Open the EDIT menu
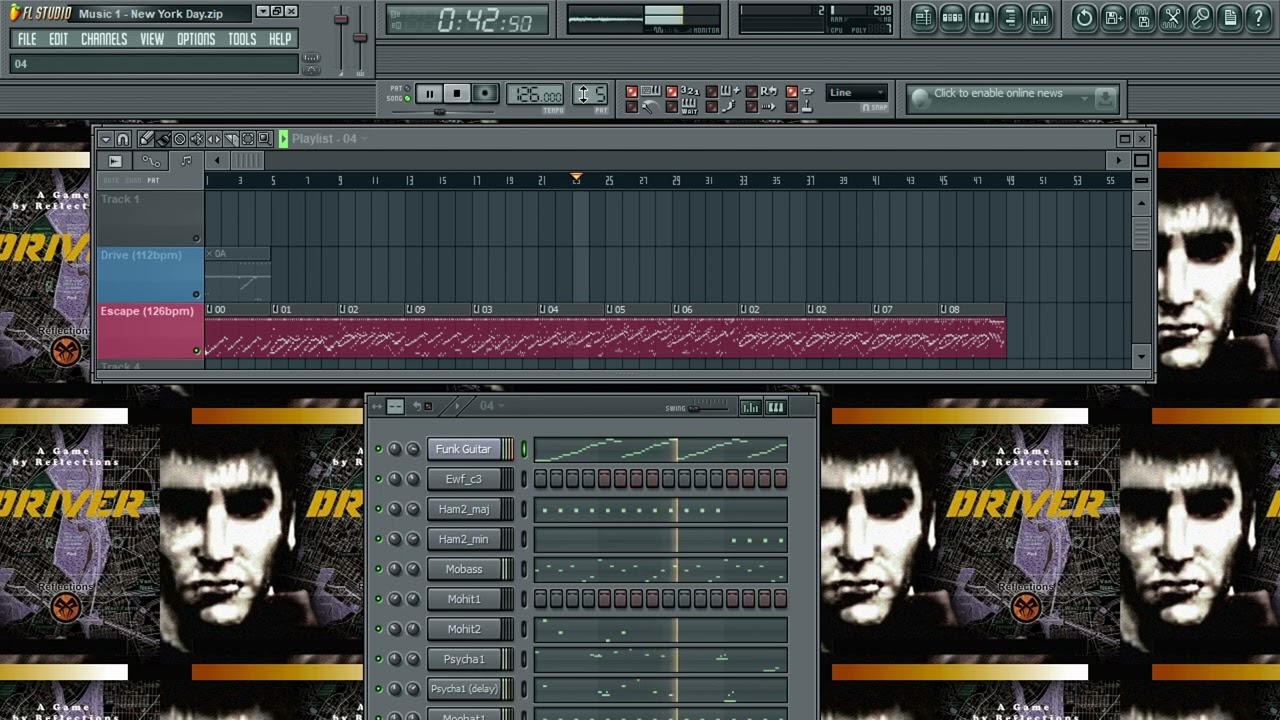This screenshot has width=1280, height=720. point(58,39)
